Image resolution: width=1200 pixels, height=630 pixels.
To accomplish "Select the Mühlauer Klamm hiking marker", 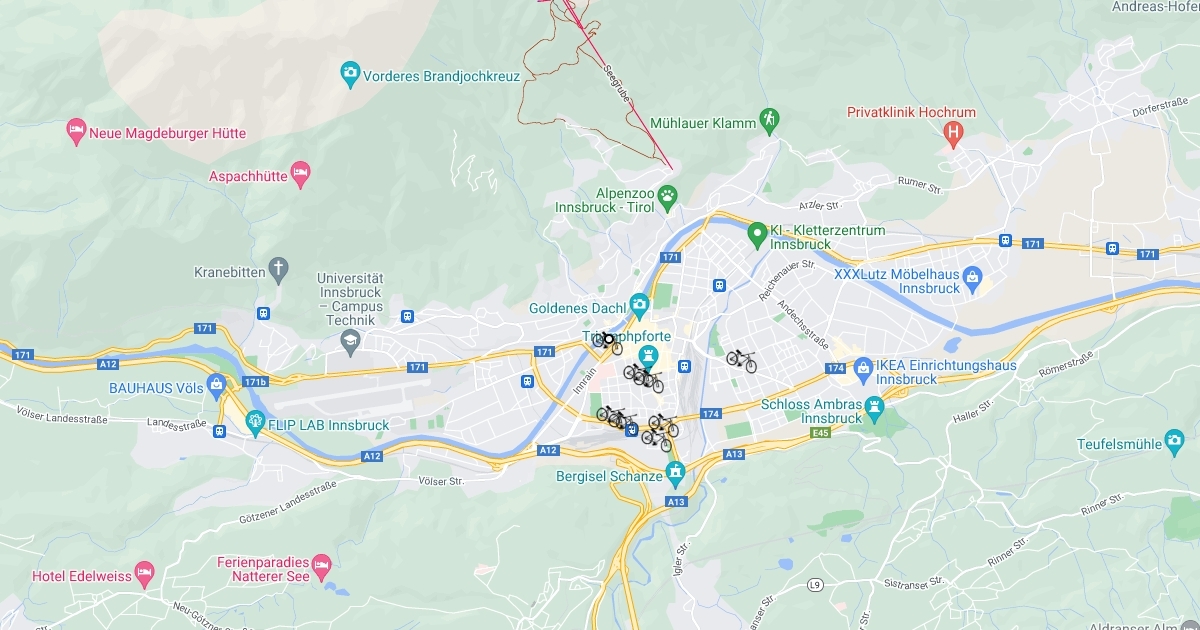I will [768, 120].
